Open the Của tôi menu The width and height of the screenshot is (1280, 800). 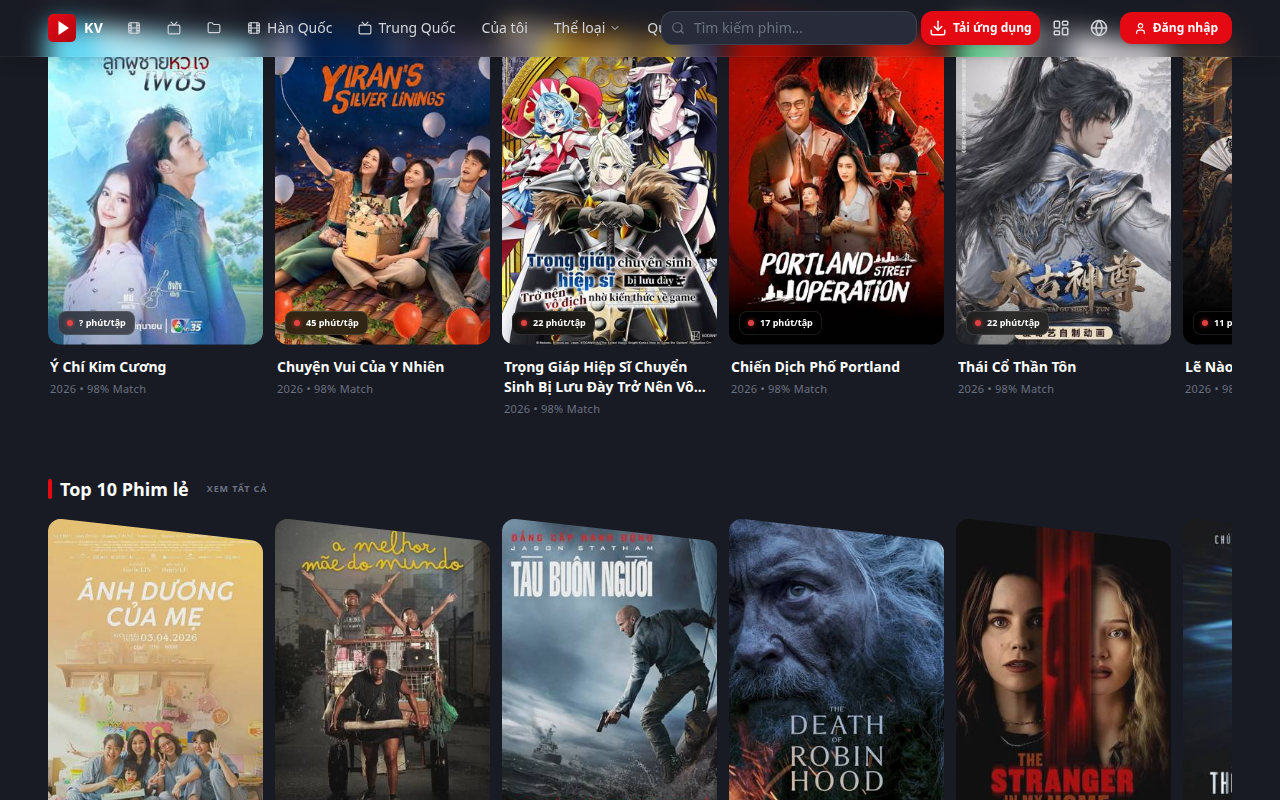(504, 28)
